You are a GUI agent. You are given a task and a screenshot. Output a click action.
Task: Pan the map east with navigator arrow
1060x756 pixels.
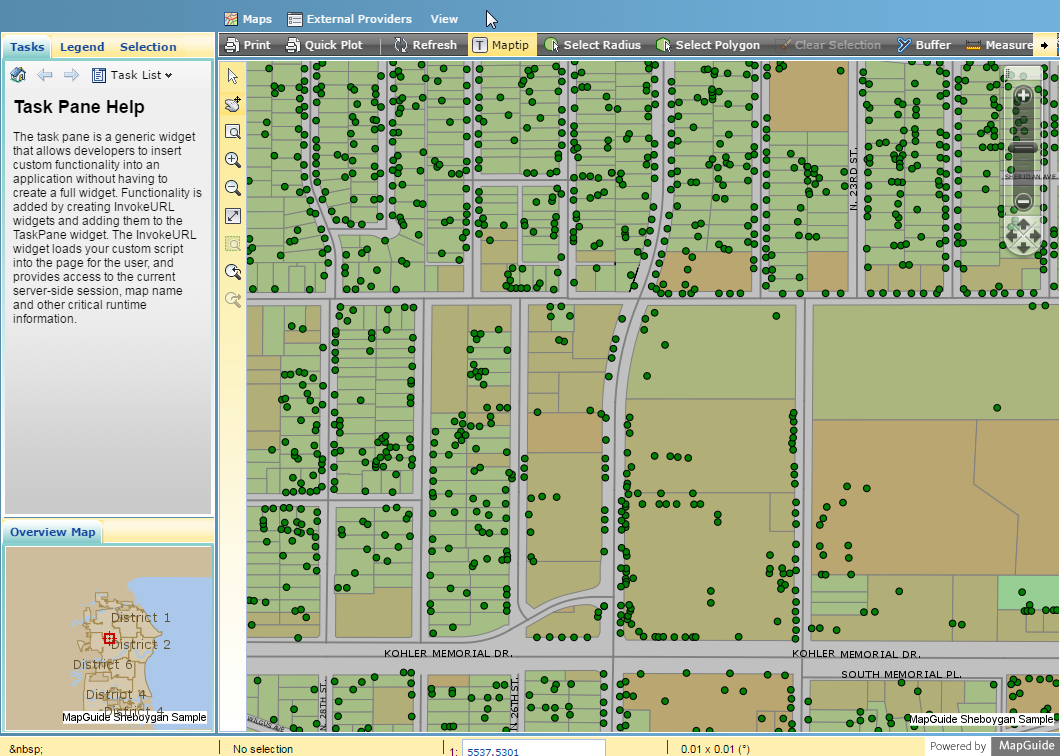coord(1035,235)
